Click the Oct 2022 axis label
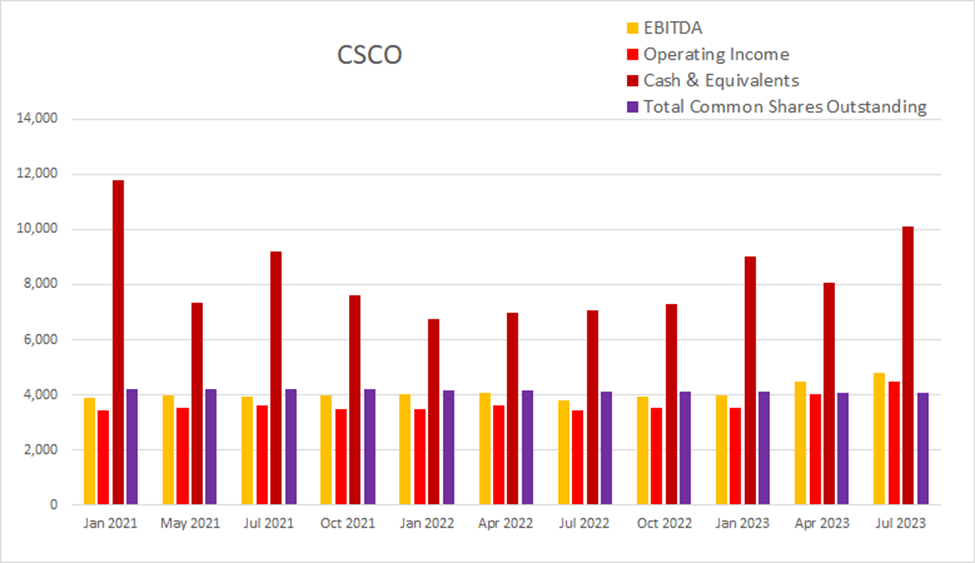The image size is (975, 563). (x=663, y=523)
